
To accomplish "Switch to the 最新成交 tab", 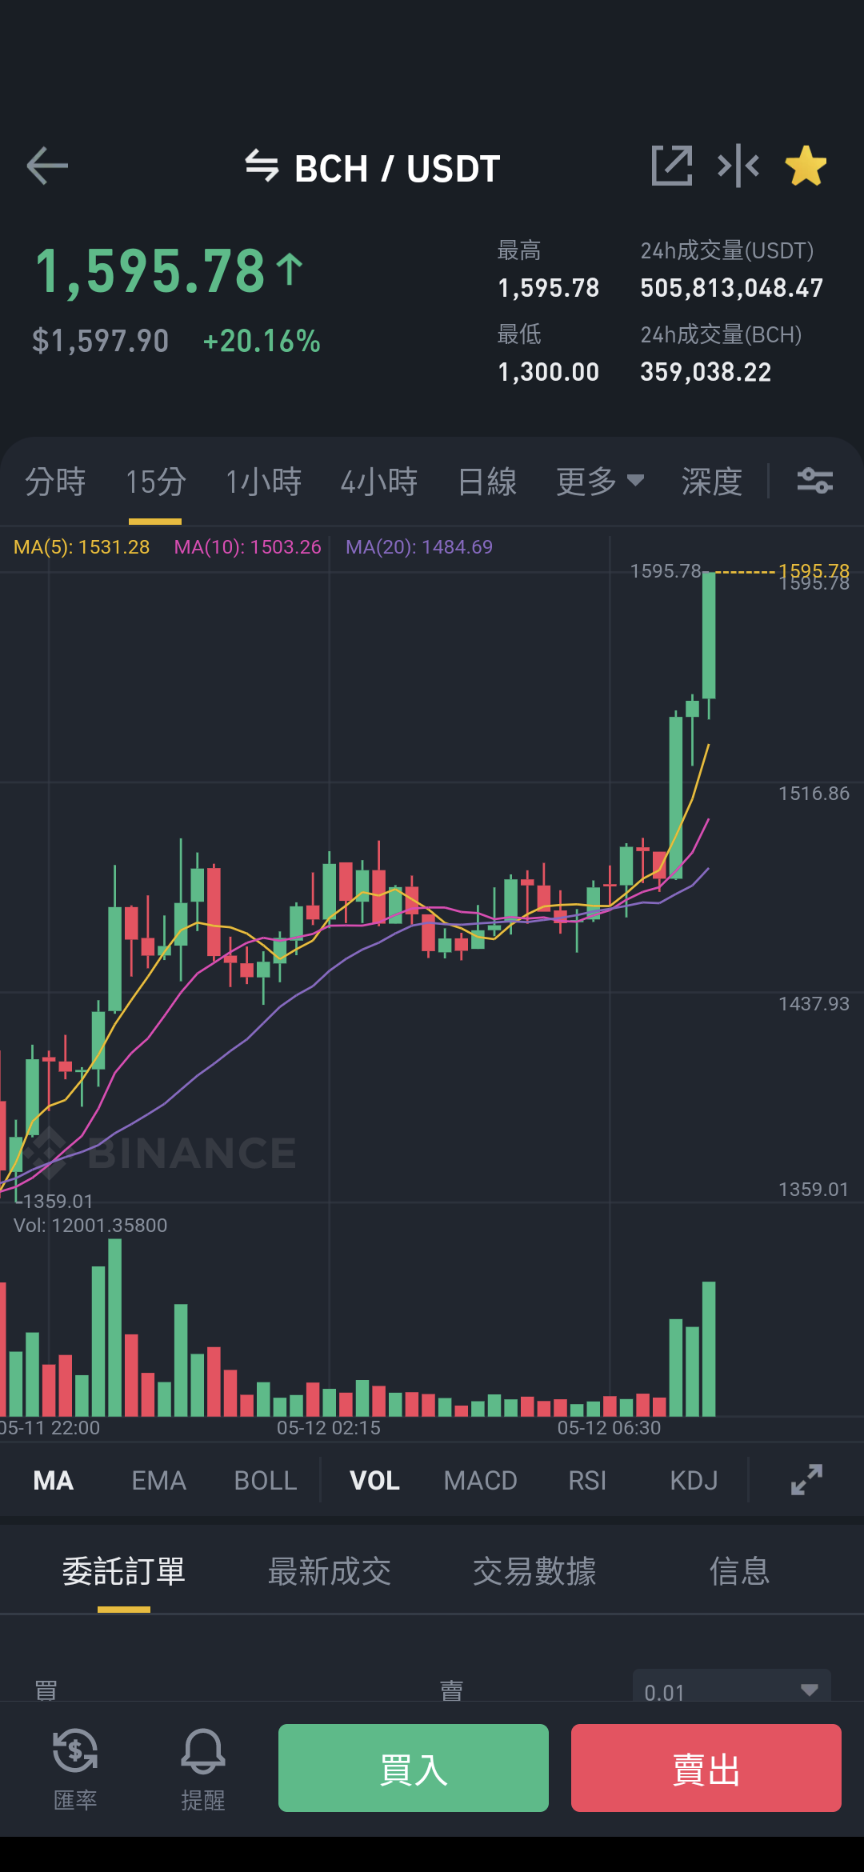I will tap(329, 1571).
